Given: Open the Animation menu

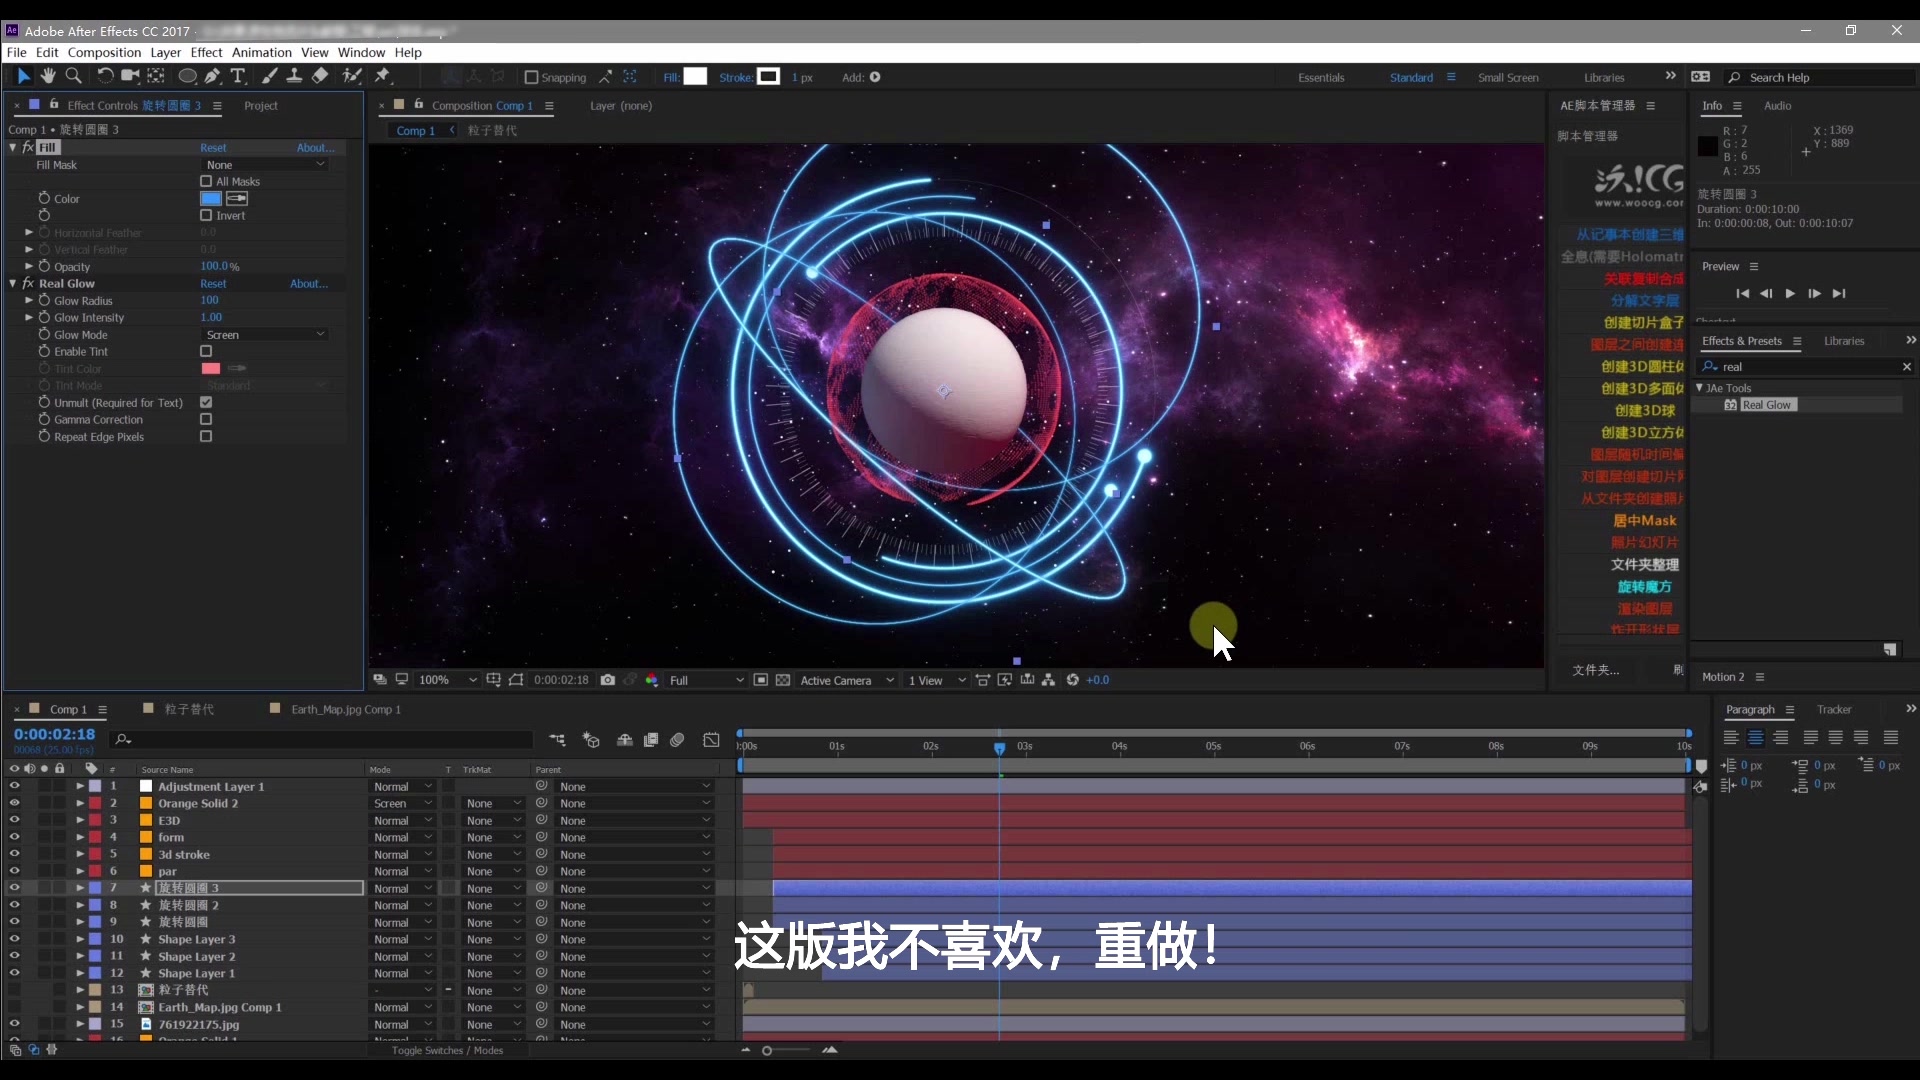Looking at the screenshot, I should 261,52.
